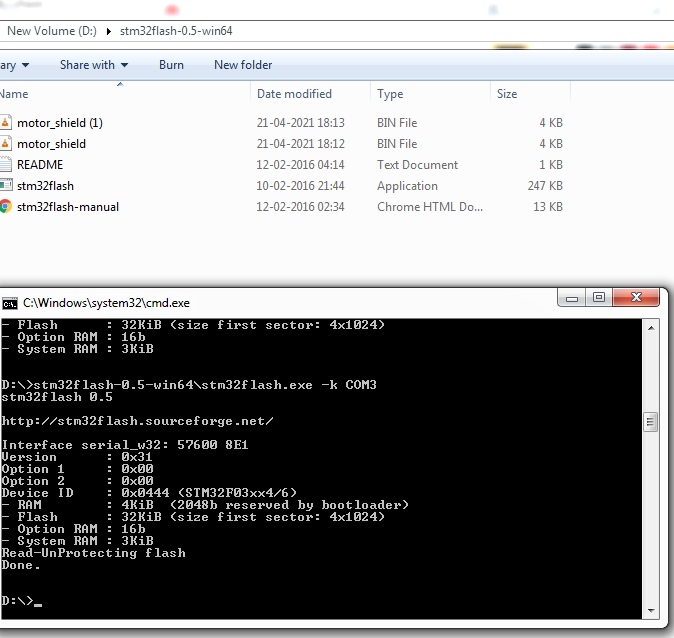Sort files by the Size column header

click(x=507, y=94)
